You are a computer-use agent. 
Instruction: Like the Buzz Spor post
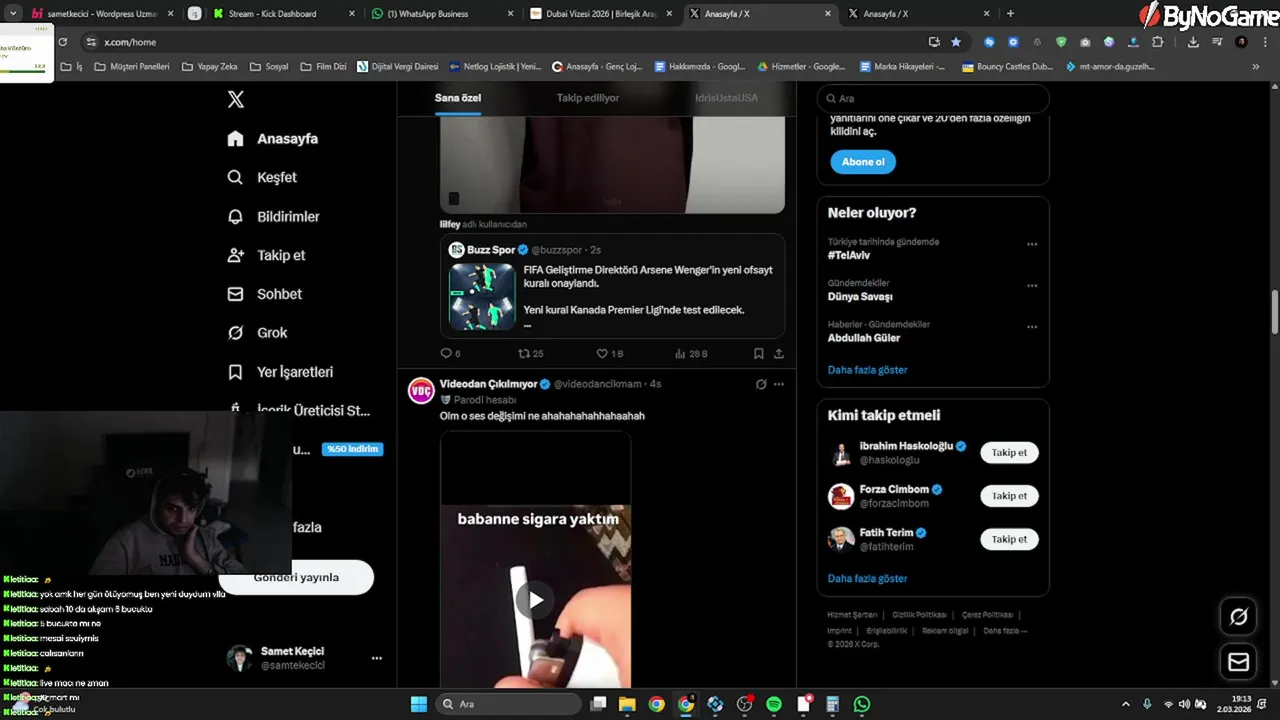tap(602, 353)
